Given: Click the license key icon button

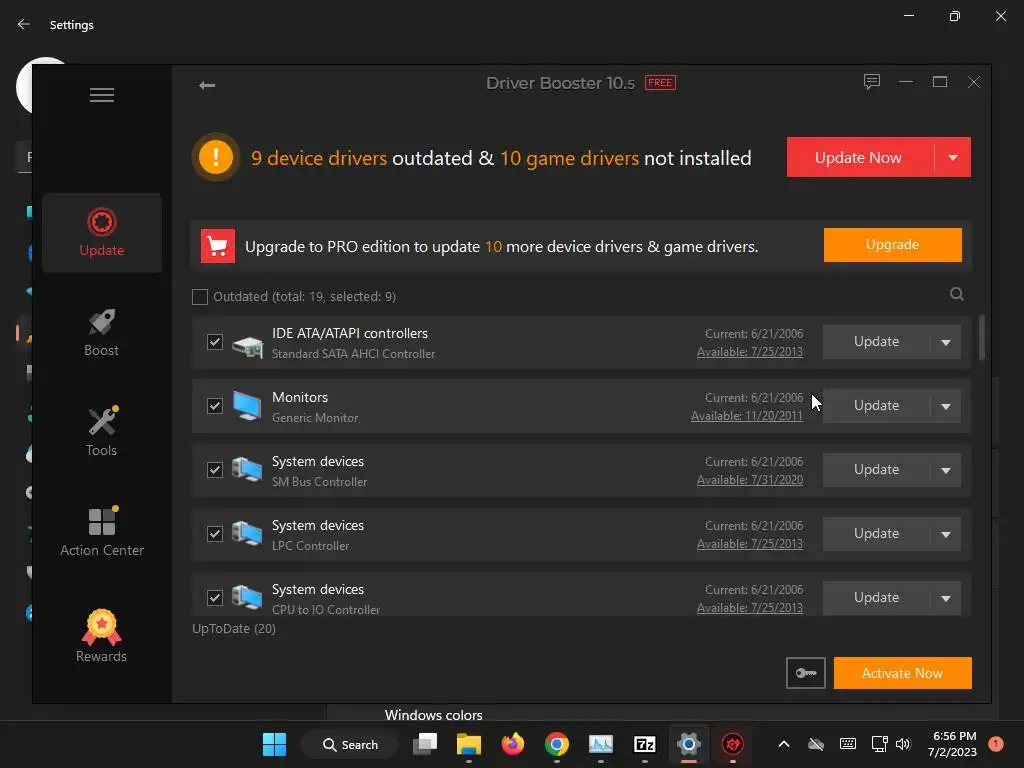Looking at the screenshot, I should [805, 673].
